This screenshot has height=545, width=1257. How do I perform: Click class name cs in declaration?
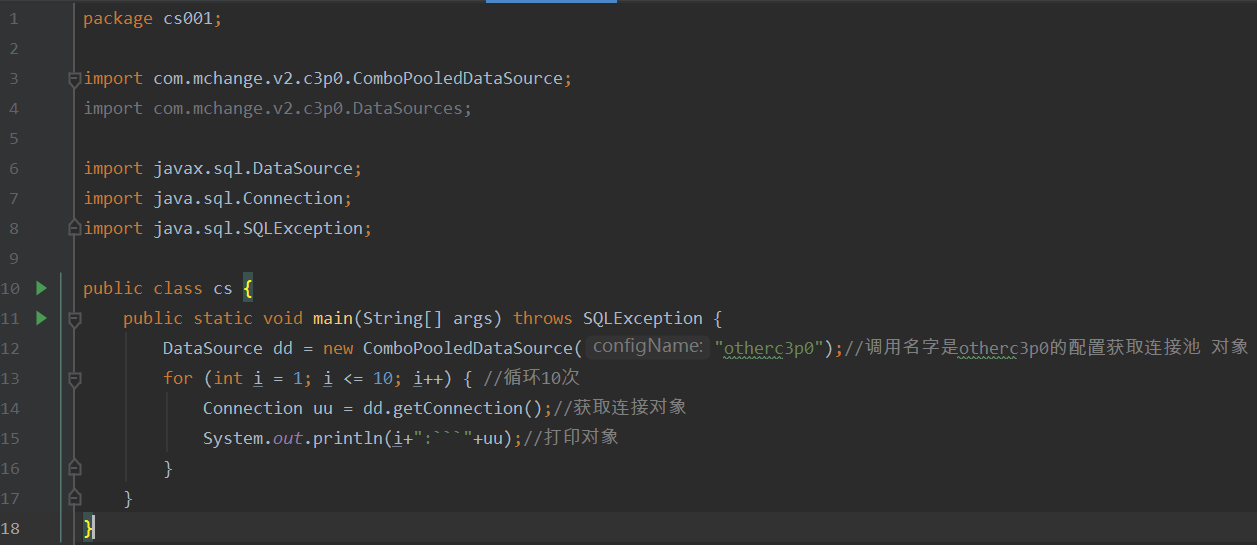tap(222, 288)
